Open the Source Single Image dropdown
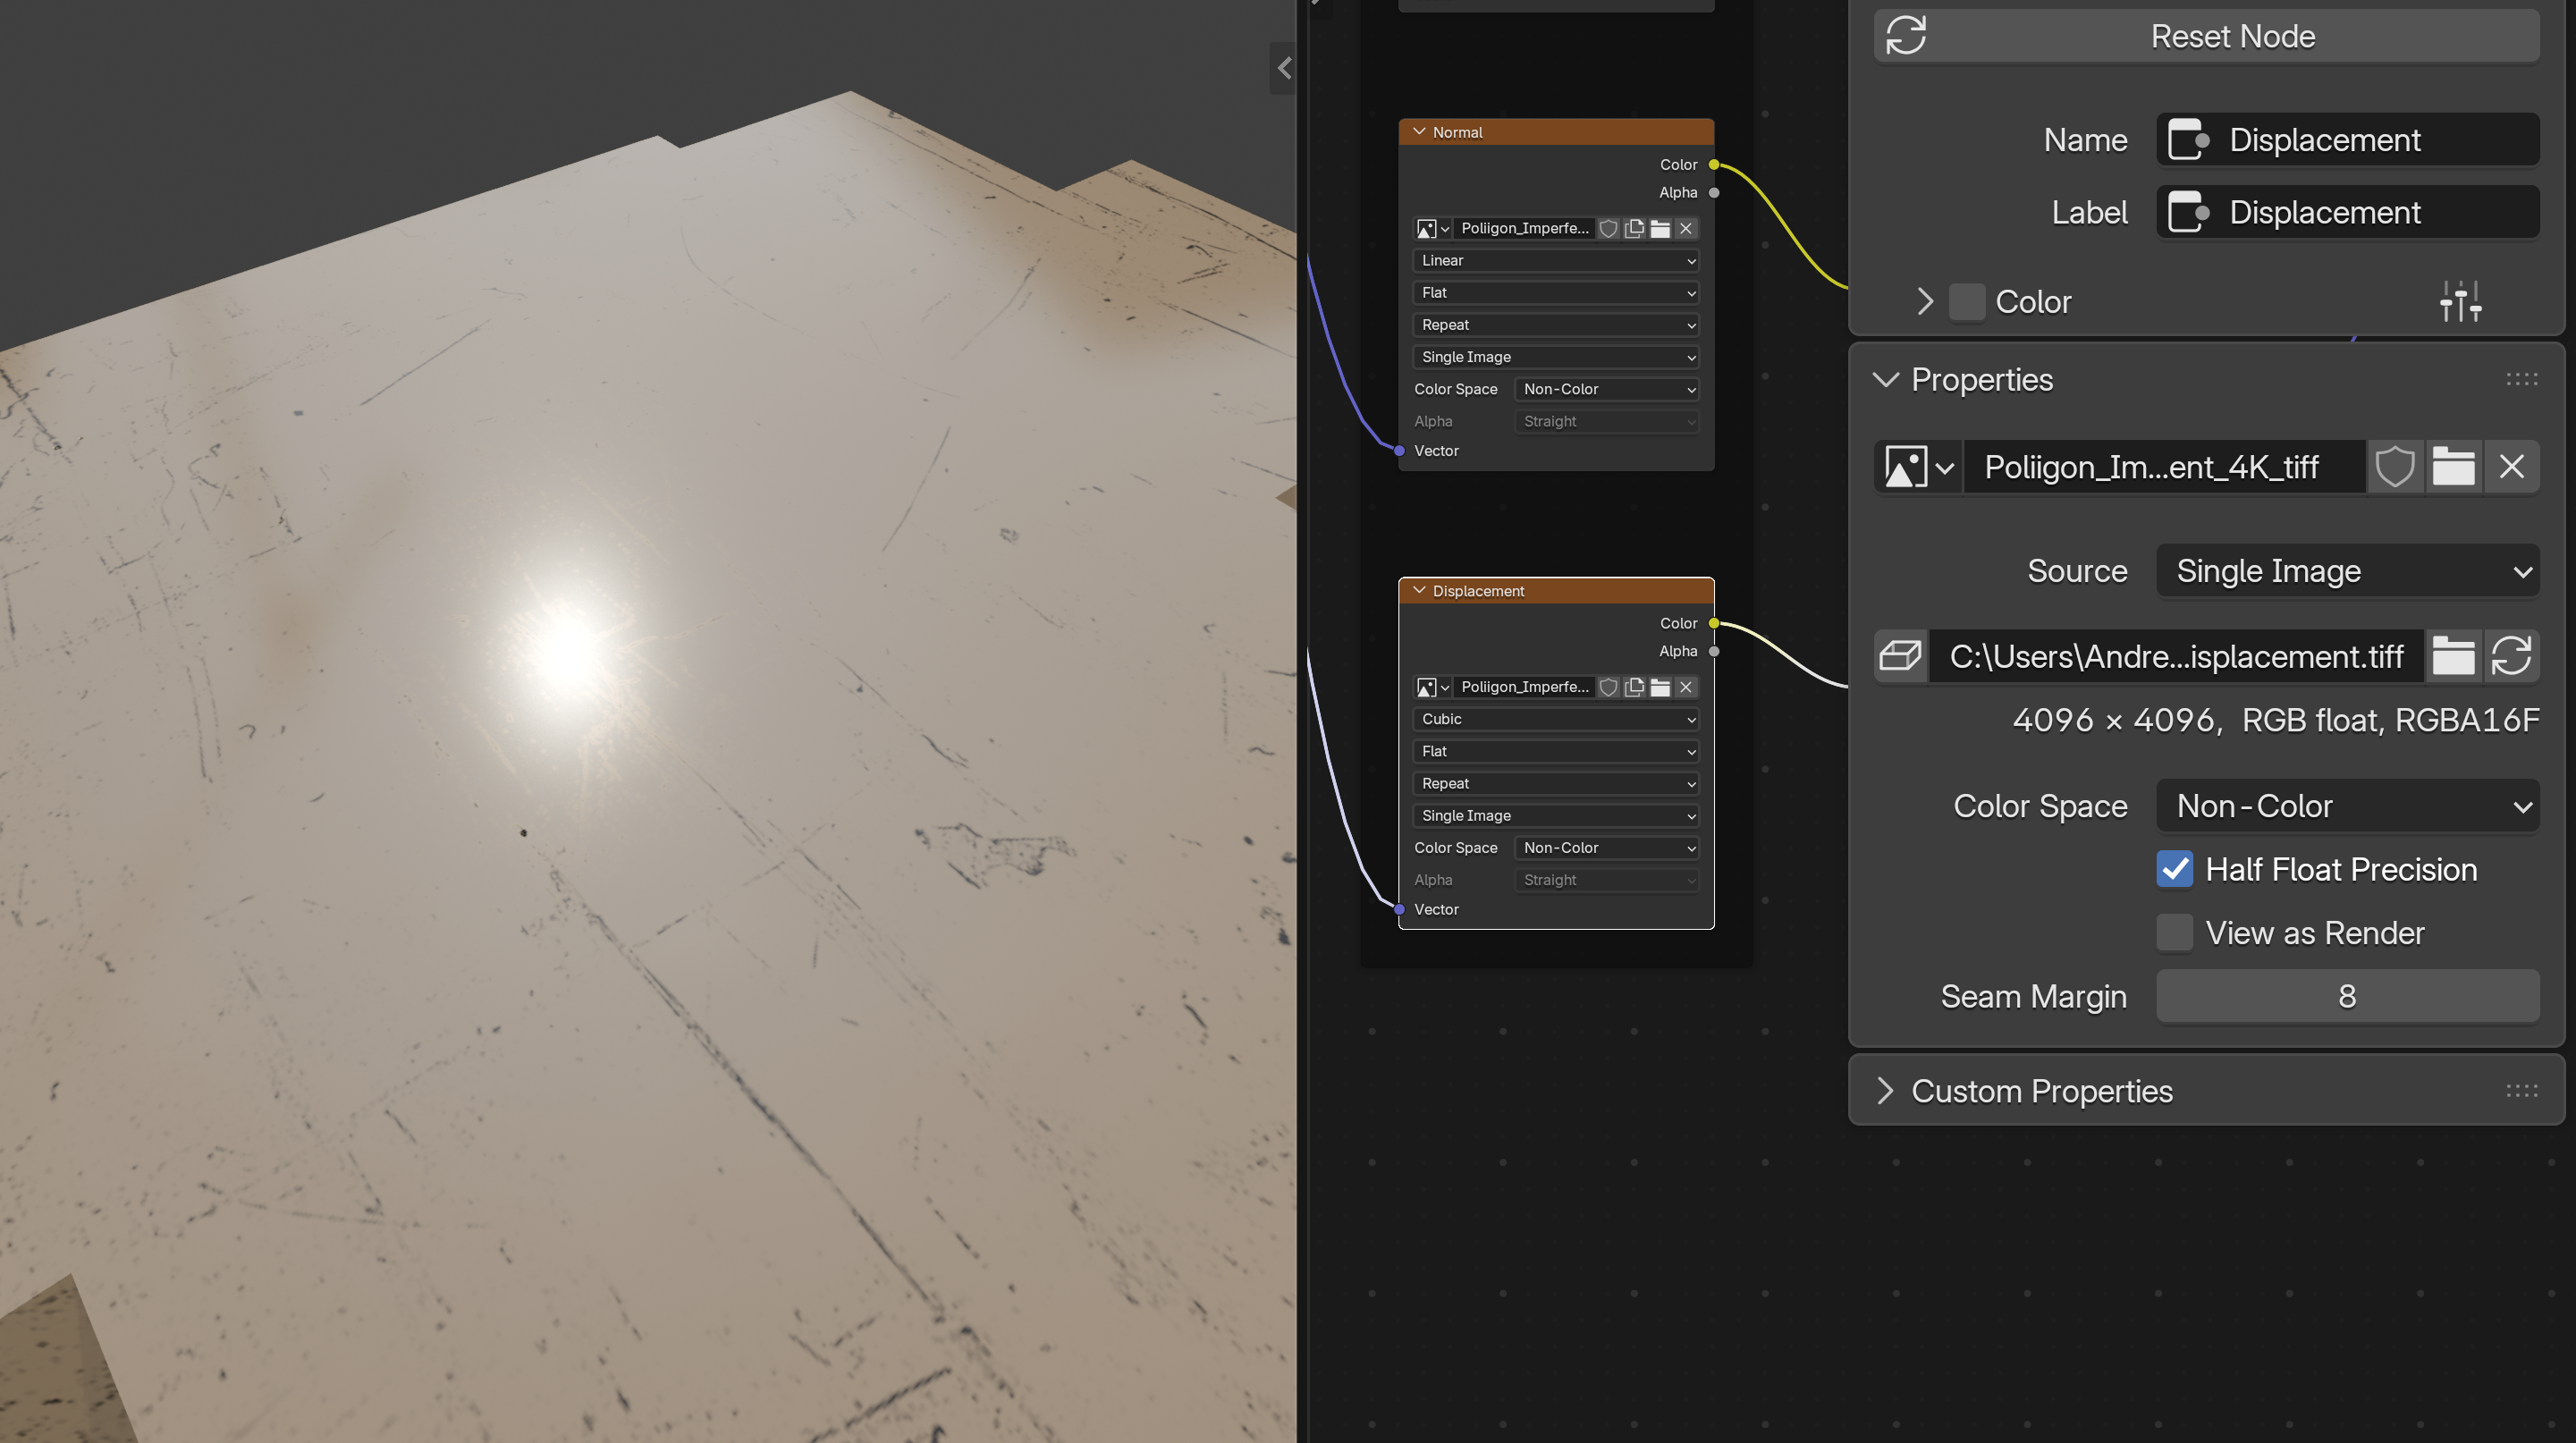The width and height of the screenshot is (2576, 1443). pyautogui.click(x=2347, y=571)
